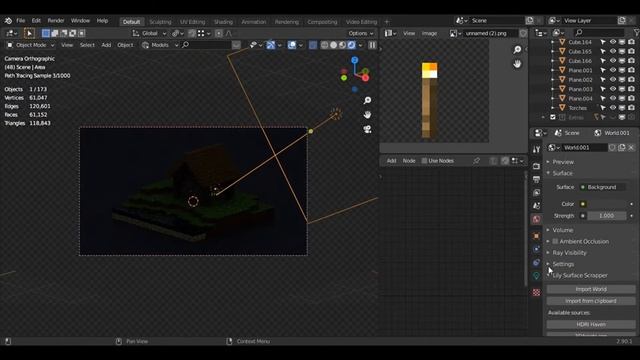
Task: Switch to the Sculpting workspace tab
Action: click(160, 22)
